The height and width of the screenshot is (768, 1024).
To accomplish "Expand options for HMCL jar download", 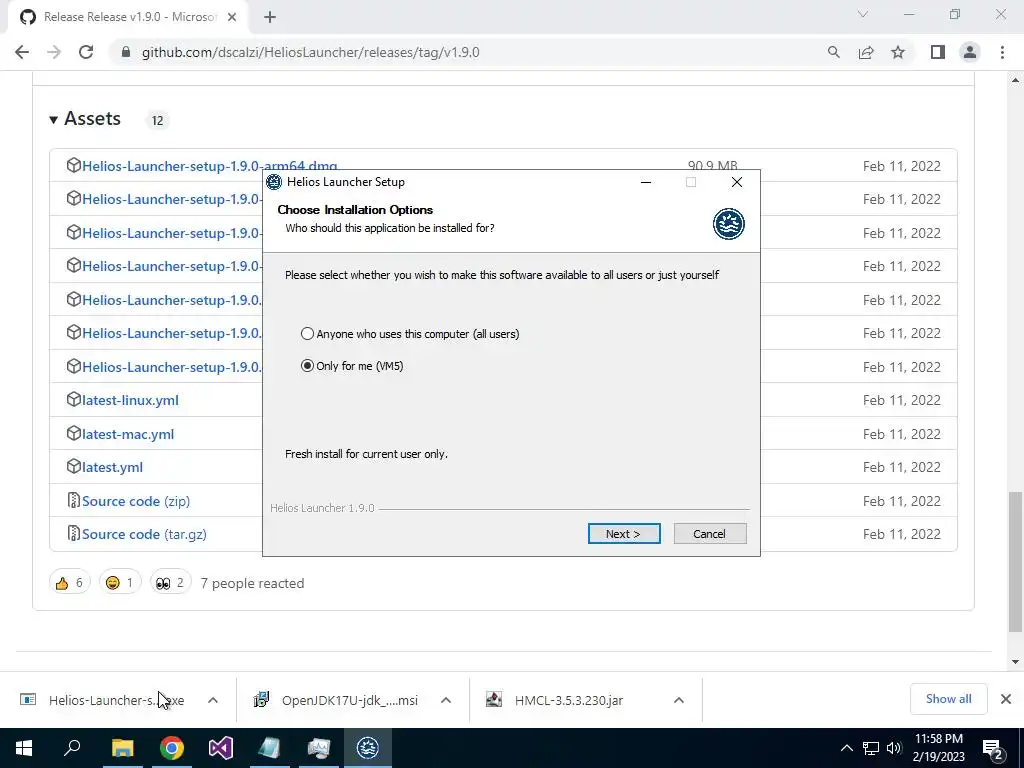I will tap(679, 700).
